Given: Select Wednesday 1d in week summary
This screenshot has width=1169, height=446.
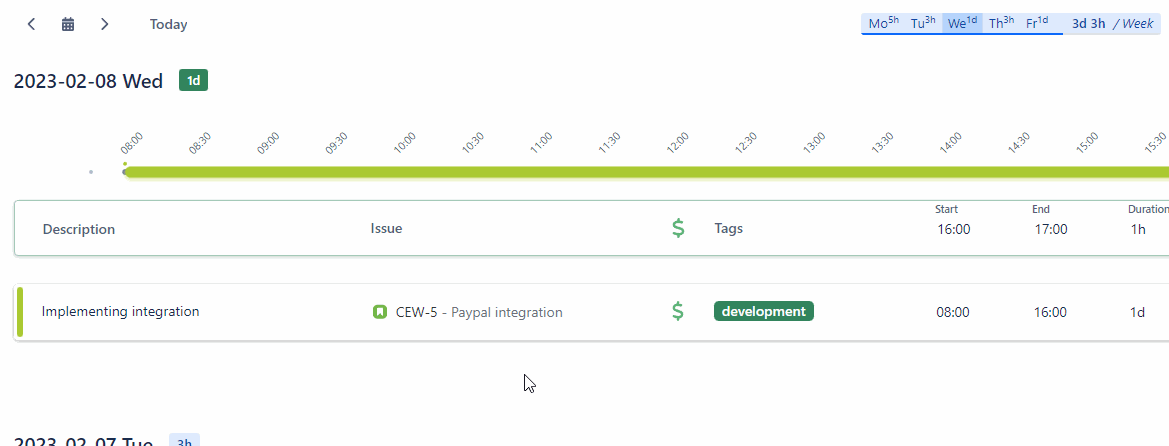Looking at the screenshot, I should click(962, 23).
